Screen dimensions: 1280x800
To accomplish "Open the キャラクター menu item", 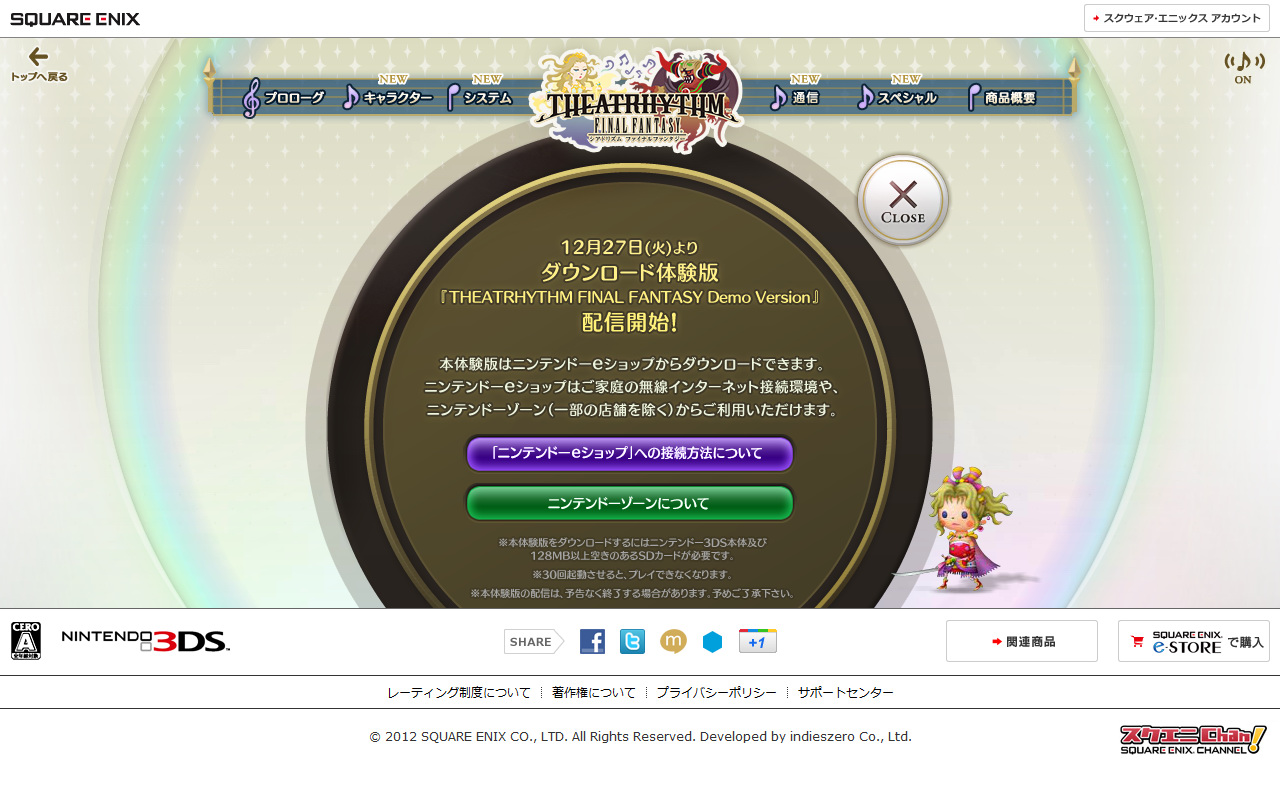I will pos(389,97).
